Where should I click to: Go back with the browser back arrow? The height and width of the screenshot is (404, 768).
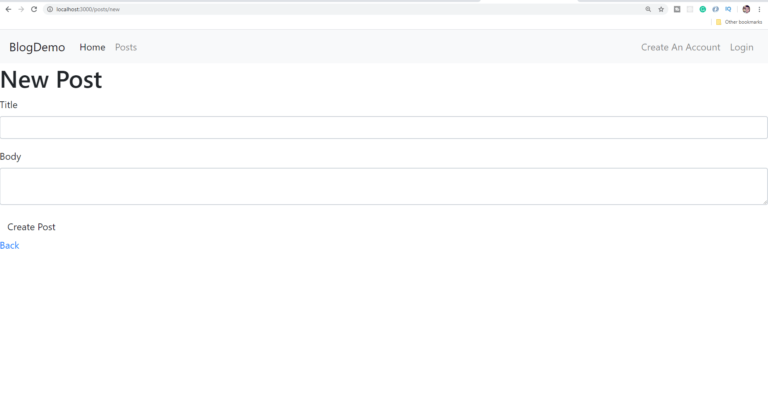coord(8,9)
